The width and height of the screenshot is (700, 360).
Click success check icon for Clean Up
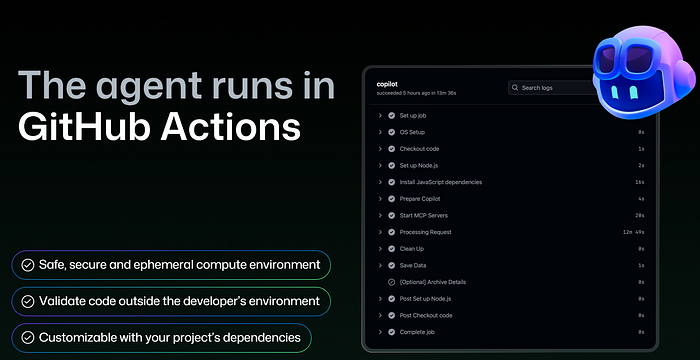pos(392,249)
